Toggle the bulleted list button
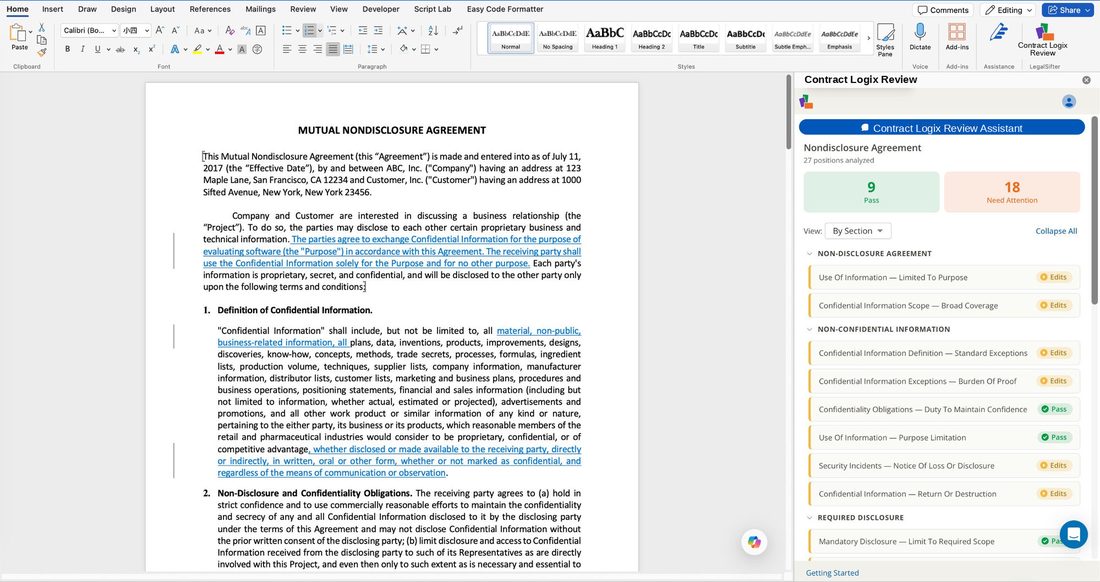This screenshot has width=1100, height=582. coord(287,30)
